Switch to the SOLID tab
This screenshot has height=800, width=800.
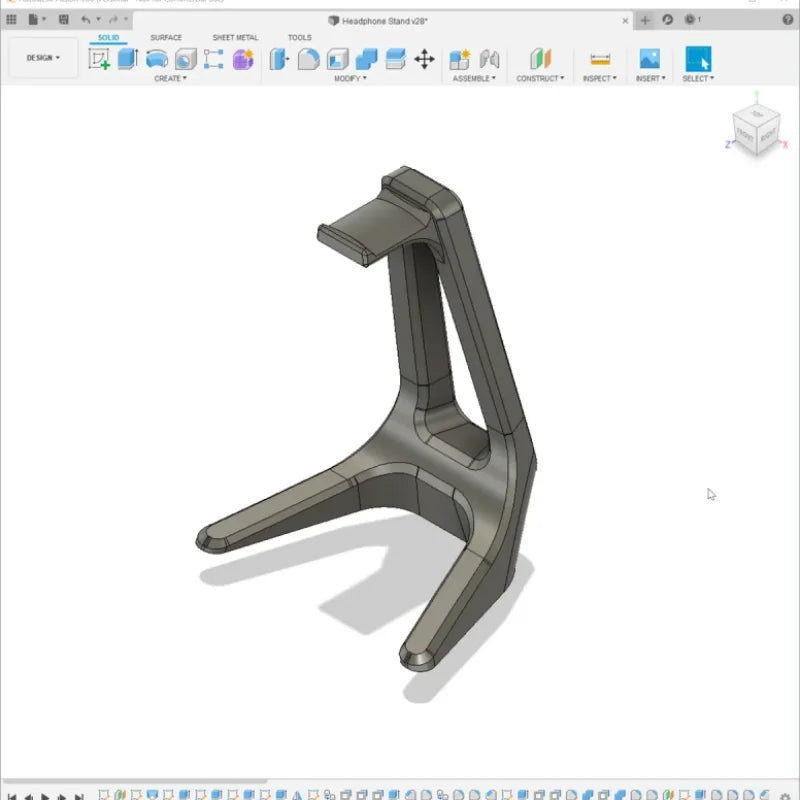(x=108, y=38)
